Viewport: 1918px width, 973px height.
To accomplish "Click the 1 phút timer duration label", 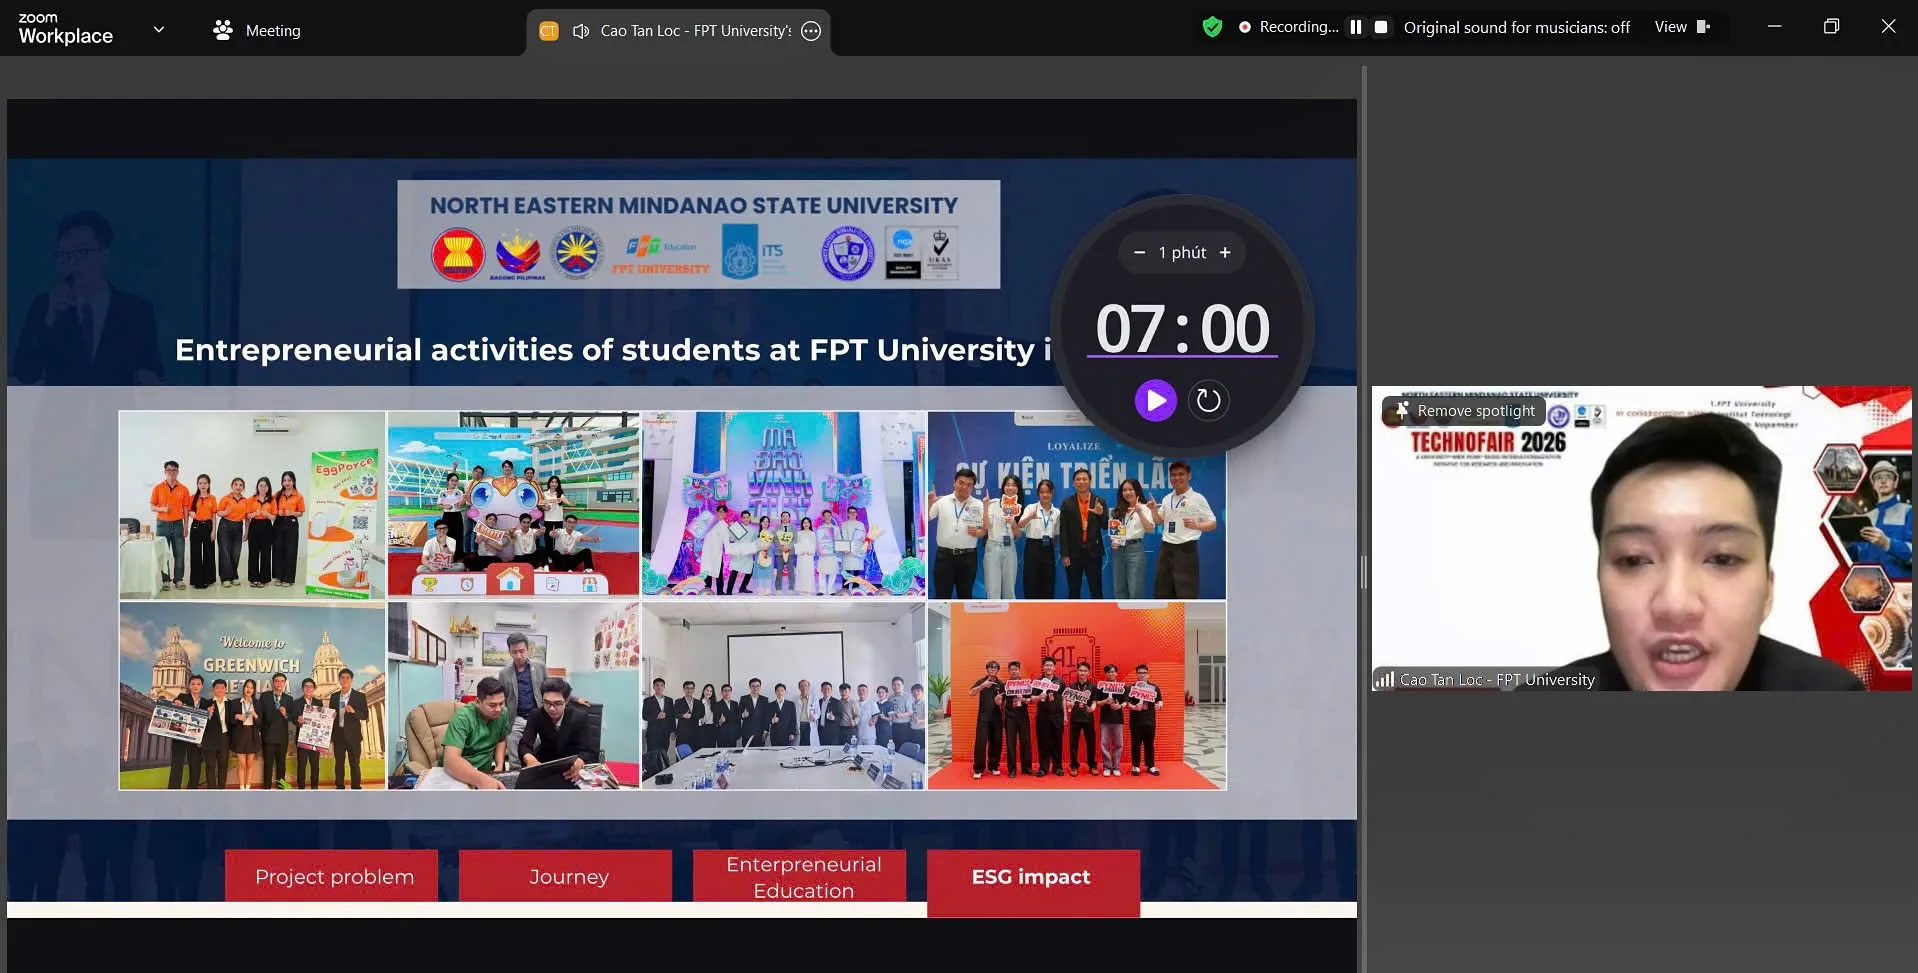I will (1182, 253).
